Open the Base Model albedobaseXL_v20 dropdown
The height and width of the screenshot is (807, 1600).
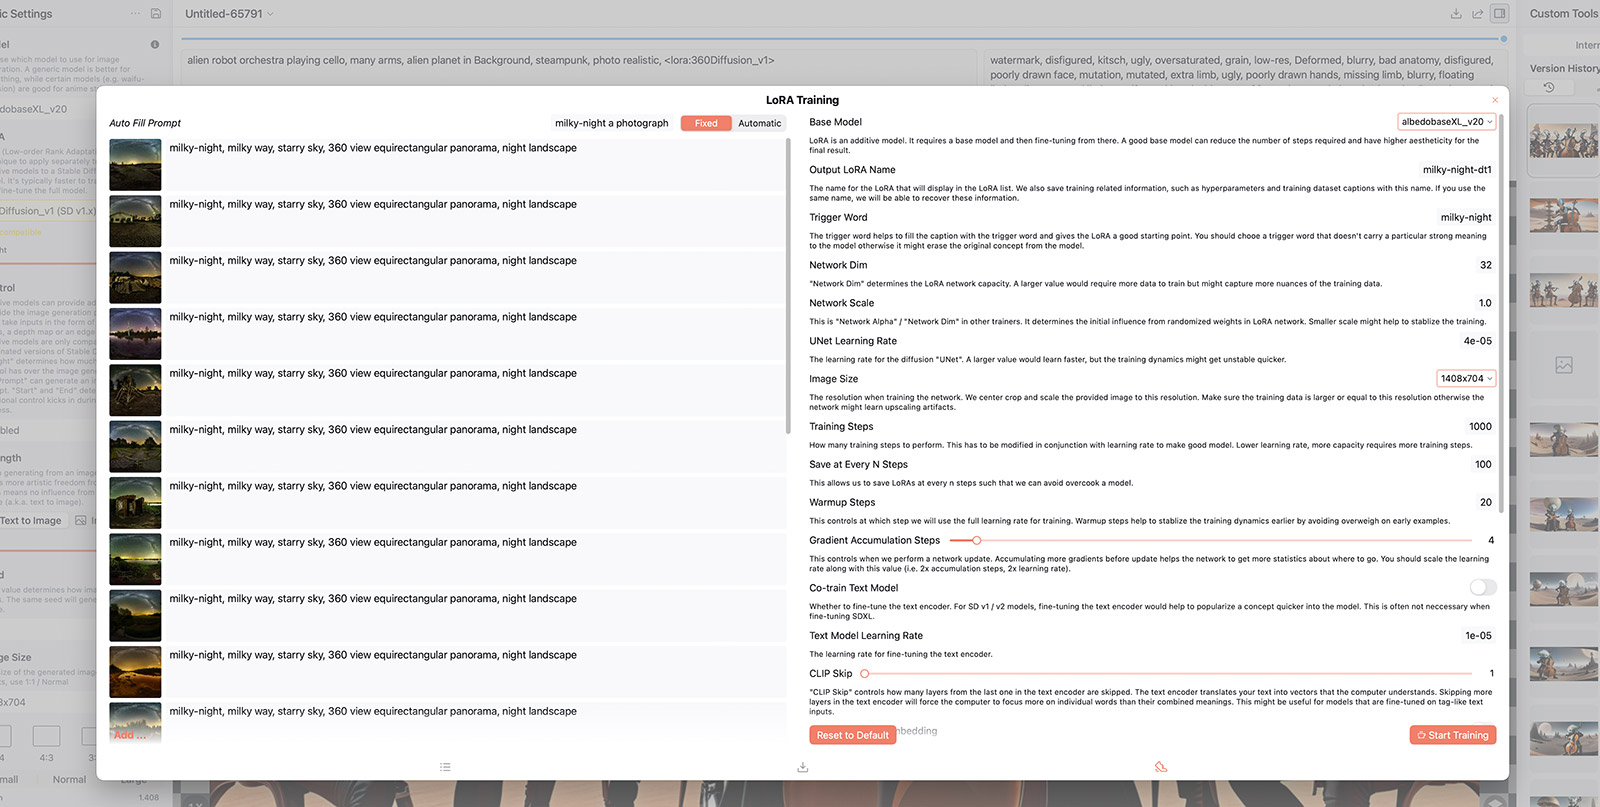(x=1446, y=122)
